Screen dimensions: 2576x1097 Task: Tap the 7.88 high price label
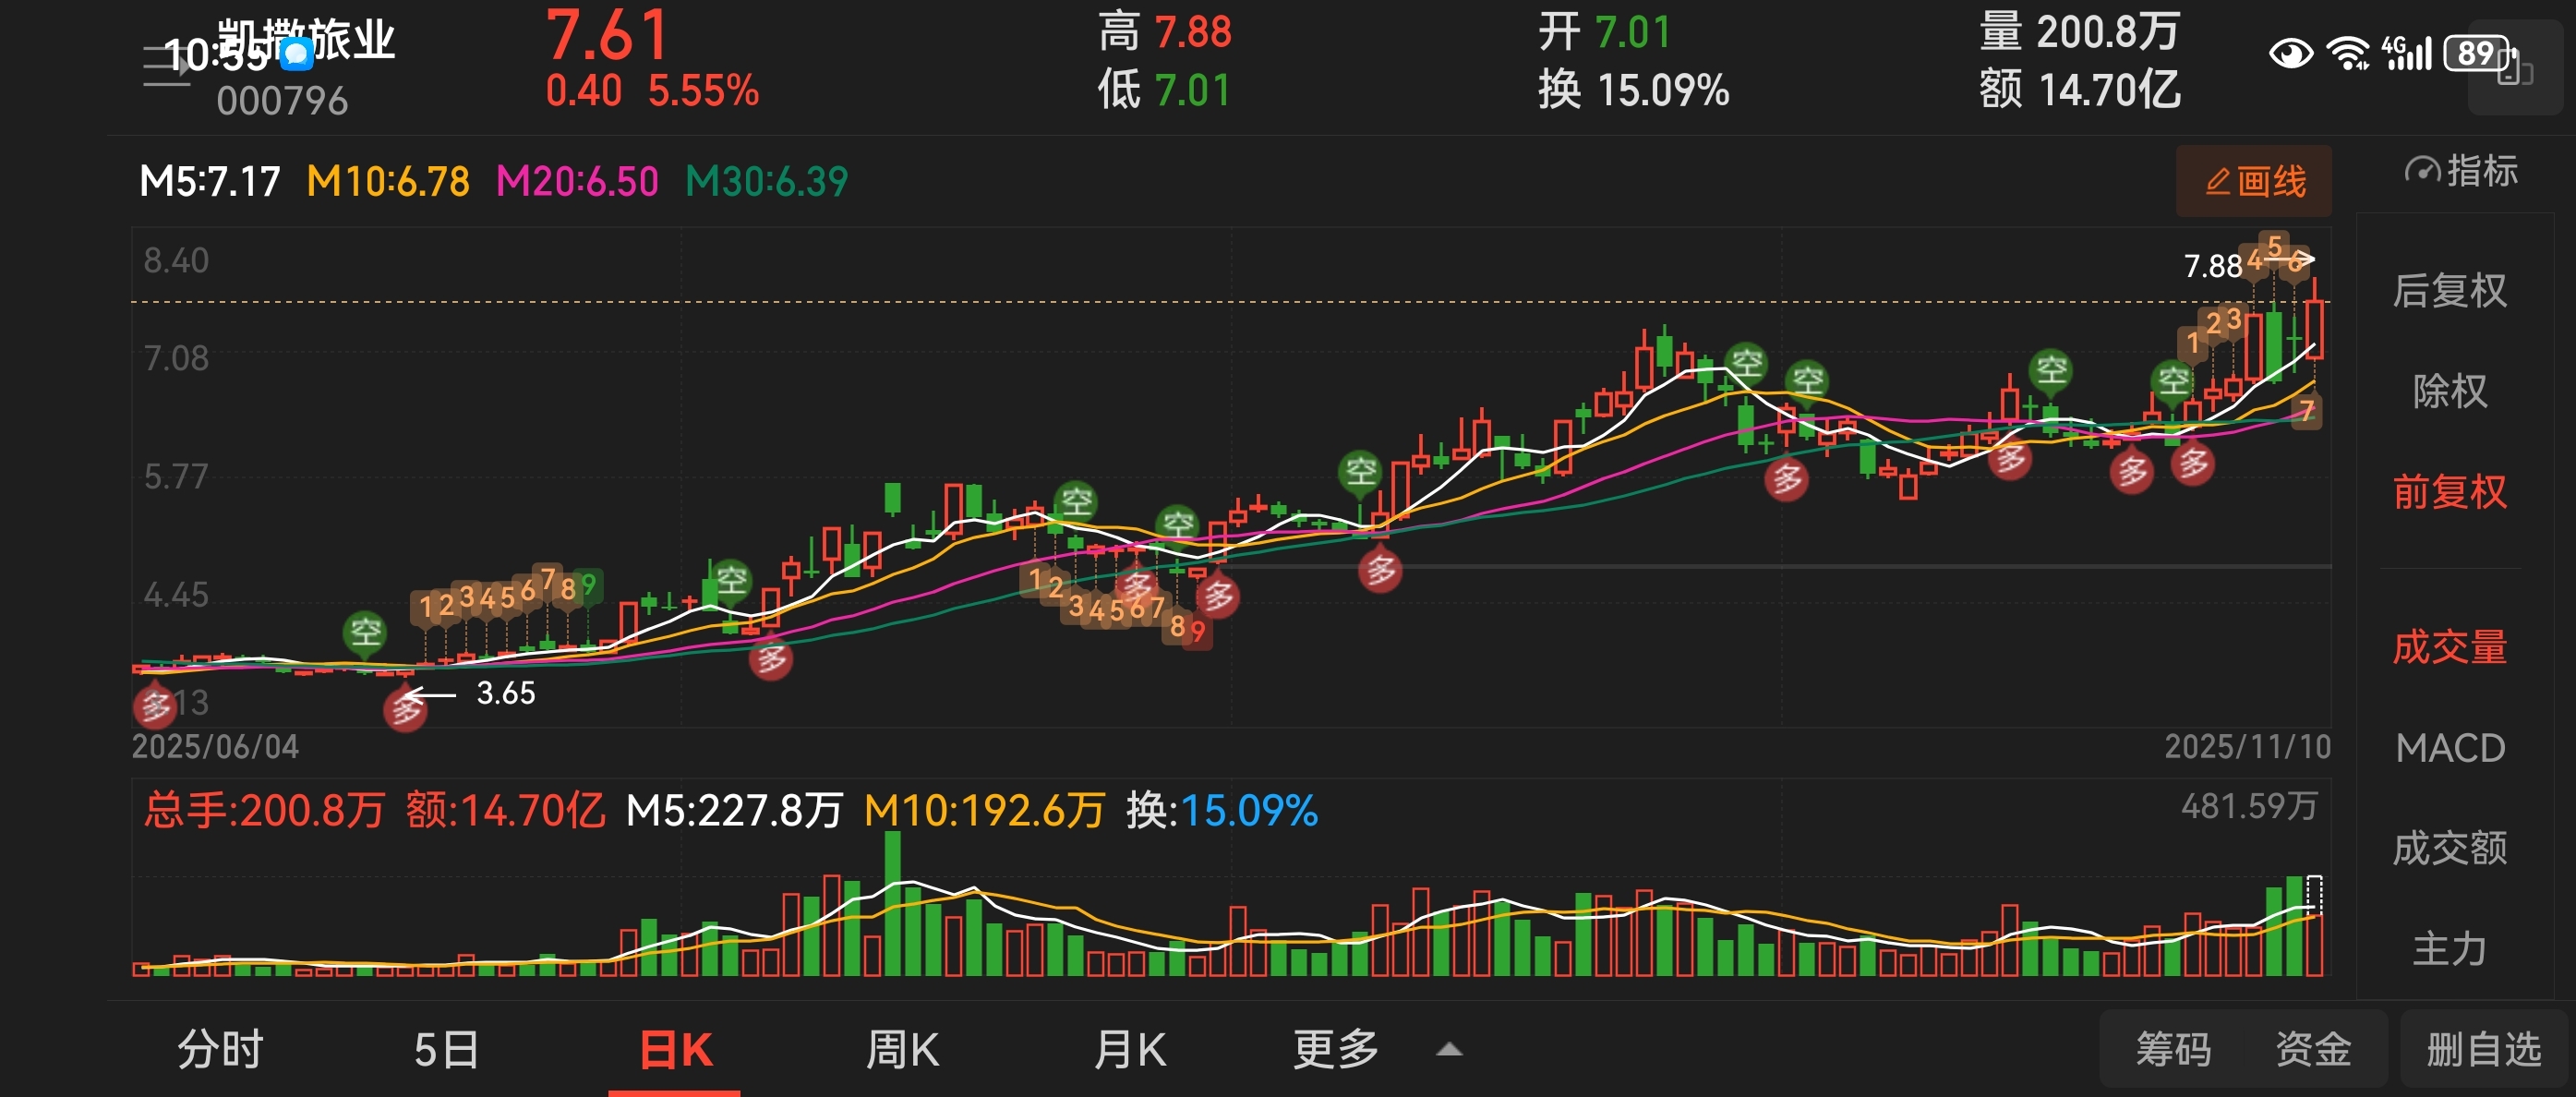(x=2212, y=266)
